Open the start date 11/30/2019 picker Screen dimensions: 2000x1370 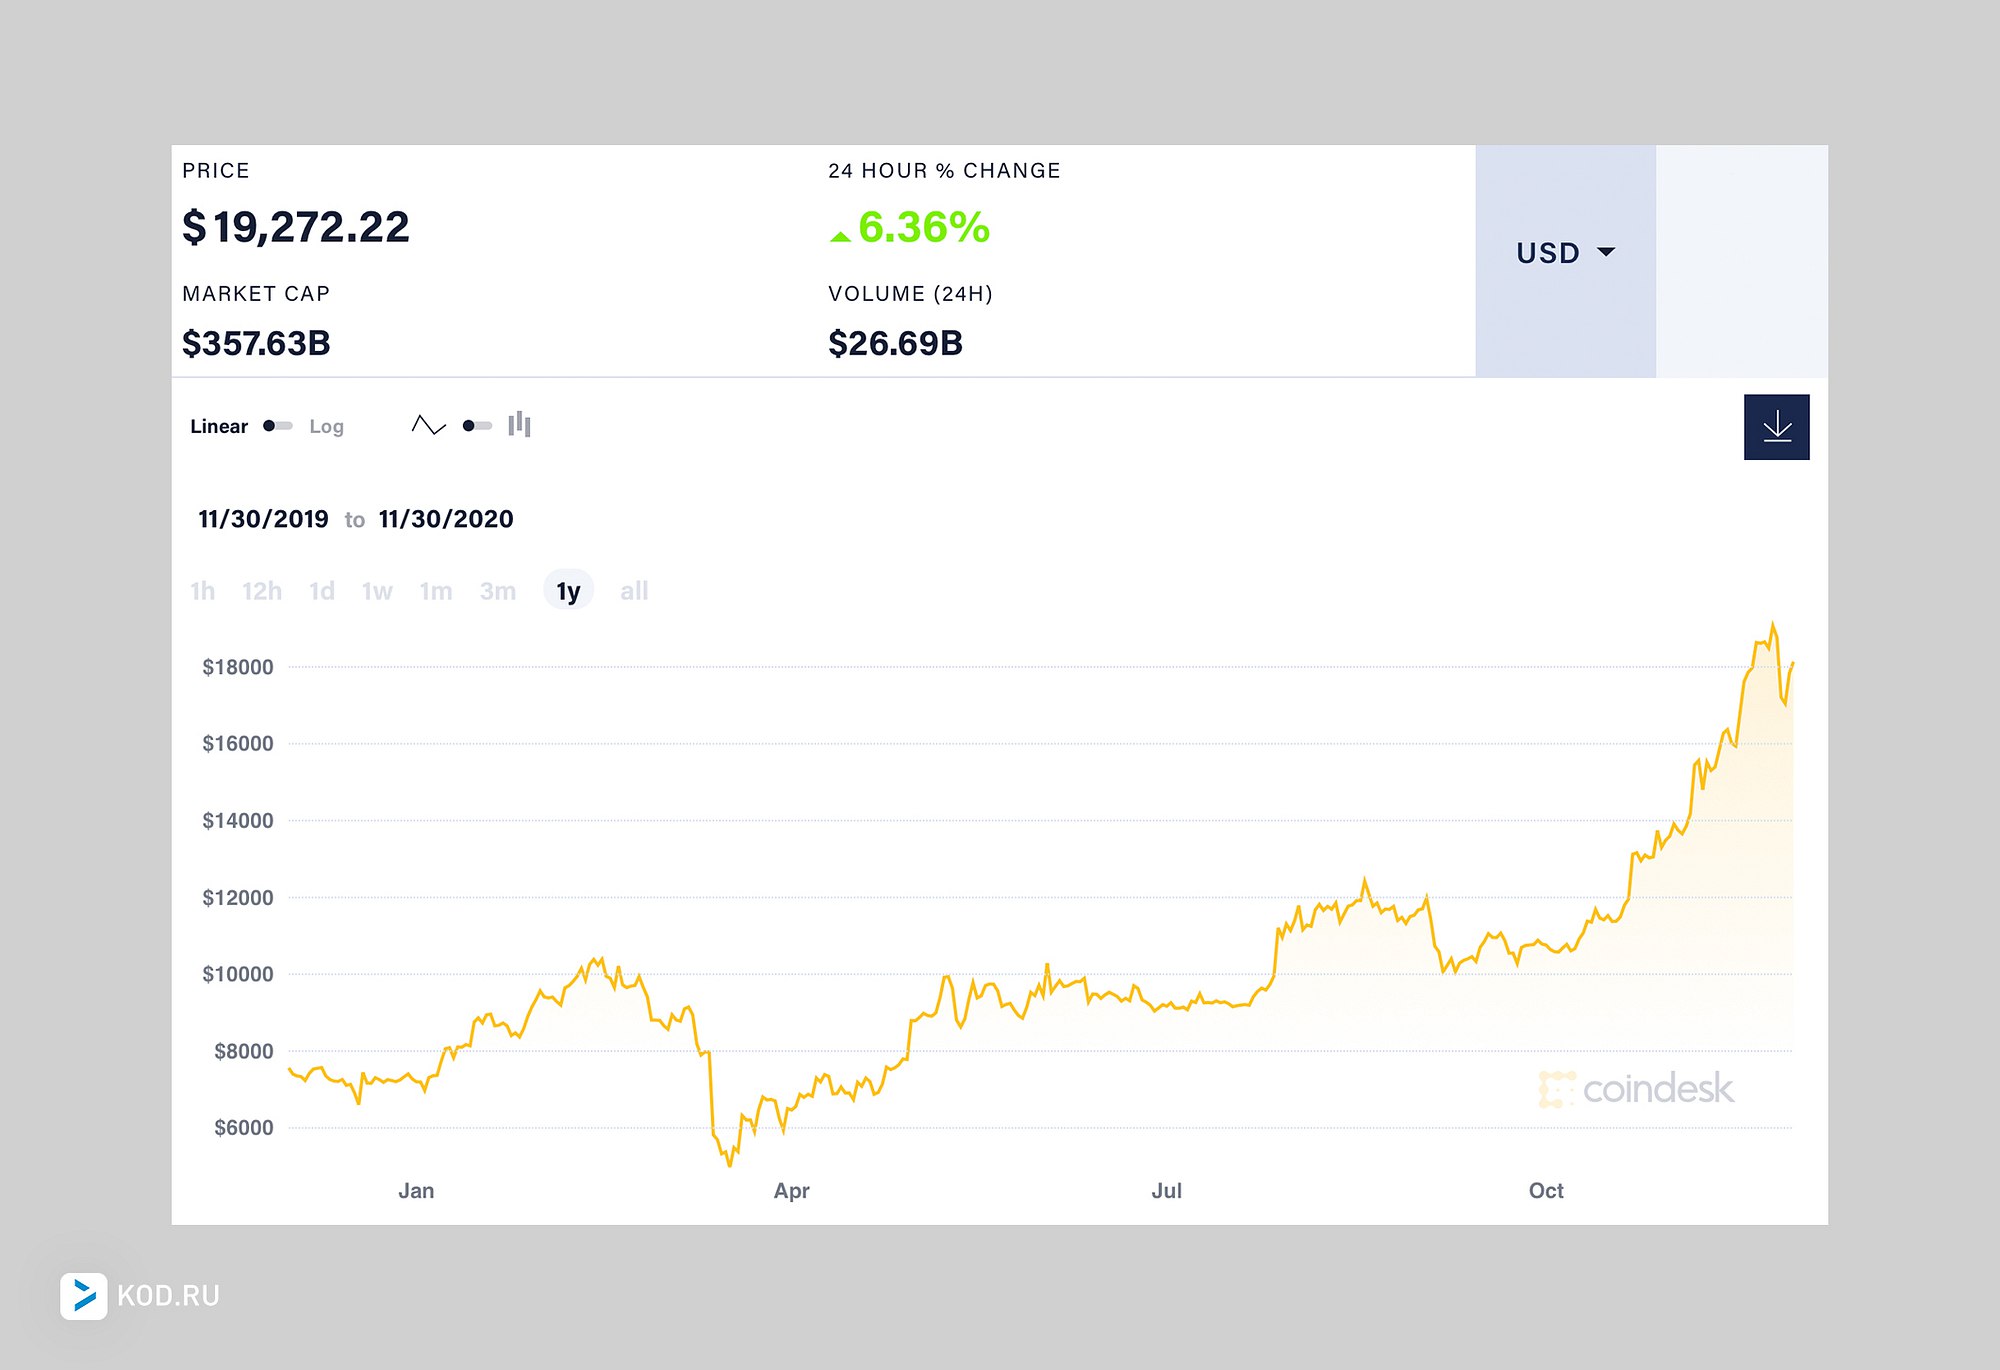tap(263, 519)
